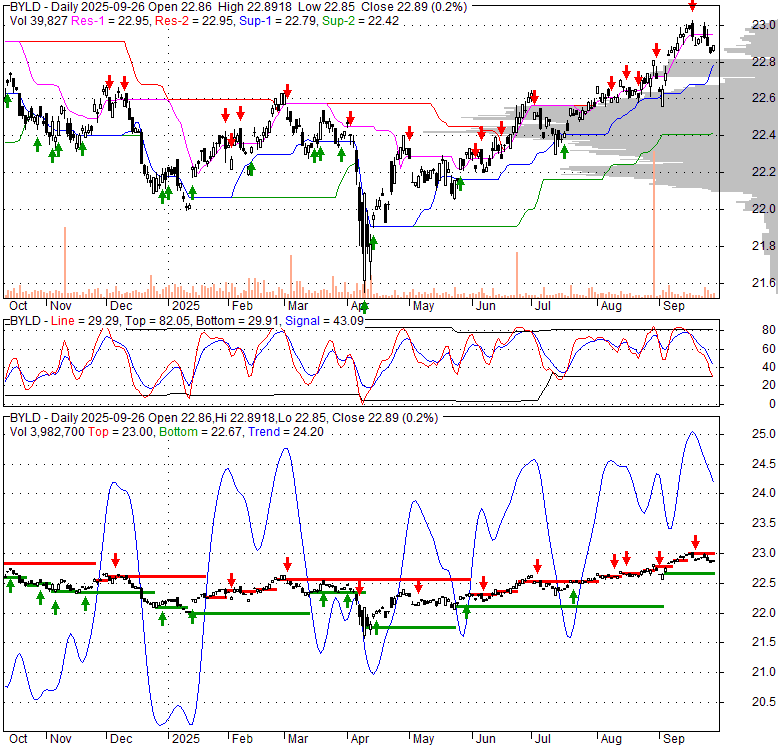Click the blue Trend = 24.20 label
The height and width of the screenshot is (745, 780).
[286, 432]
